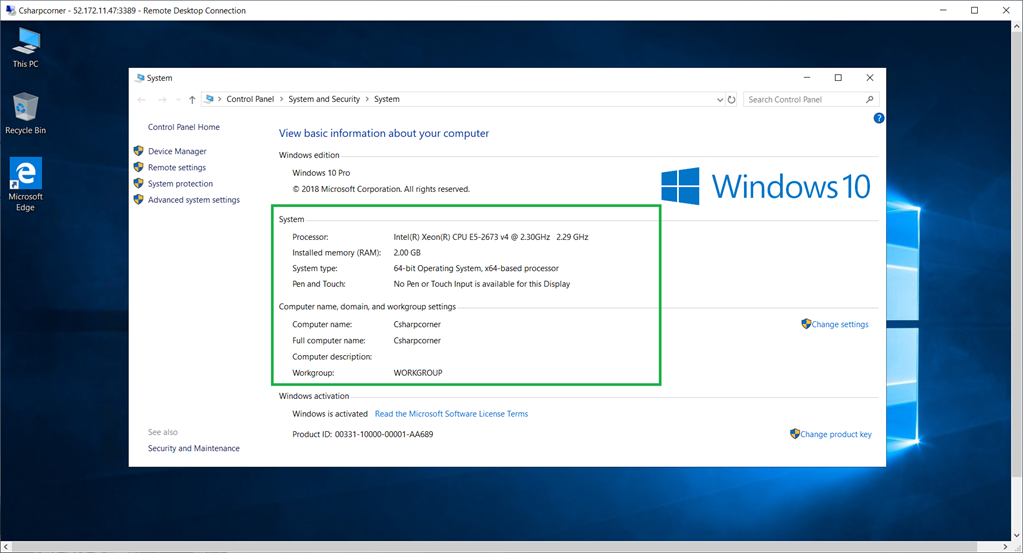Open Control Panel Home link
Viewport: 1023px width, 553px height.
[183, 127]
